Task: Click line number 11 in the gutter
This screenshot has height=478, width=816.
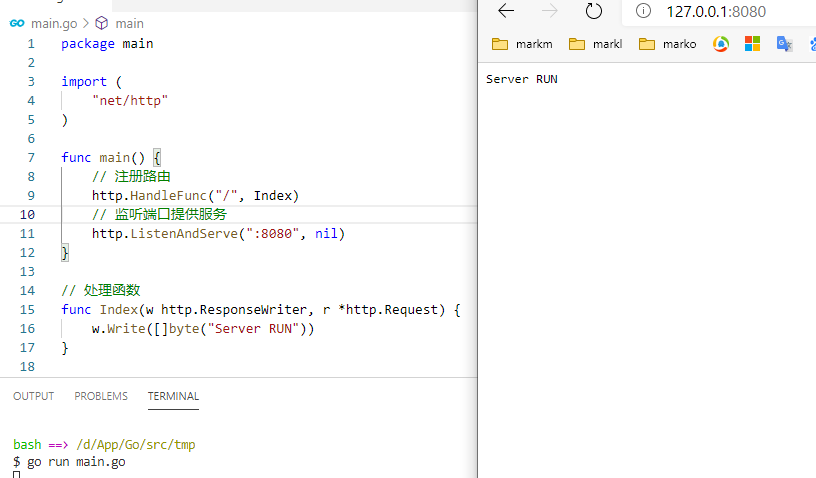Action: pyautogui.click(x=28, y=234)
